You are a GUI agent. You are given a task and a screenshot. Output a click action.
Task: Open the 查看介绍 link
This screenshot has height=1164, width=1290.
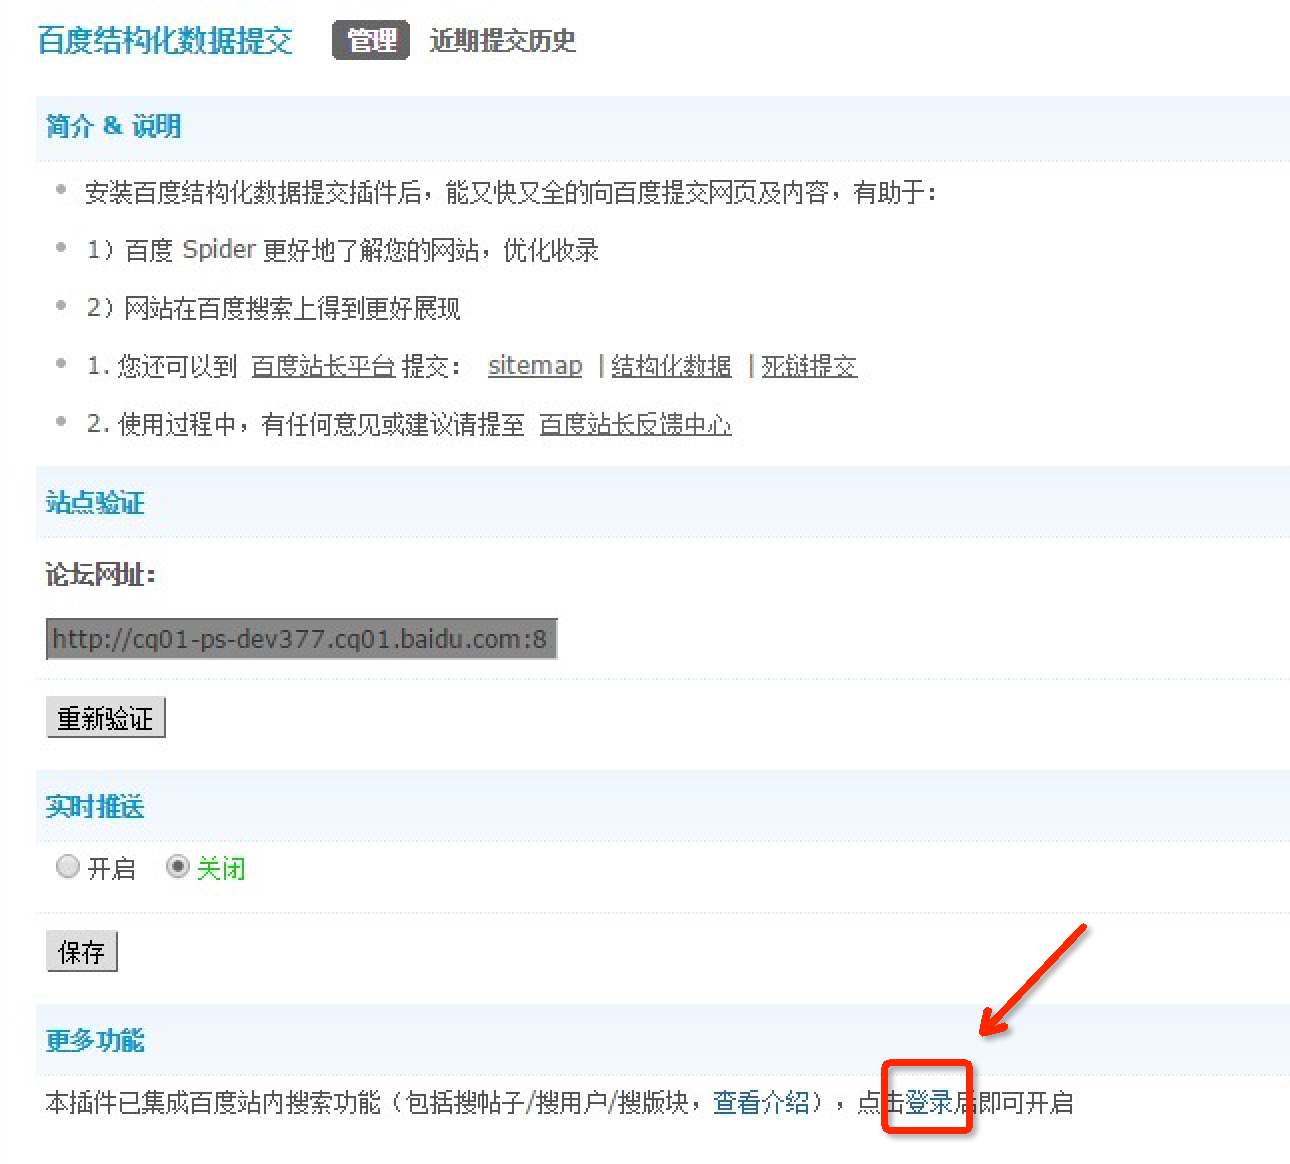tap(761, 1103)
